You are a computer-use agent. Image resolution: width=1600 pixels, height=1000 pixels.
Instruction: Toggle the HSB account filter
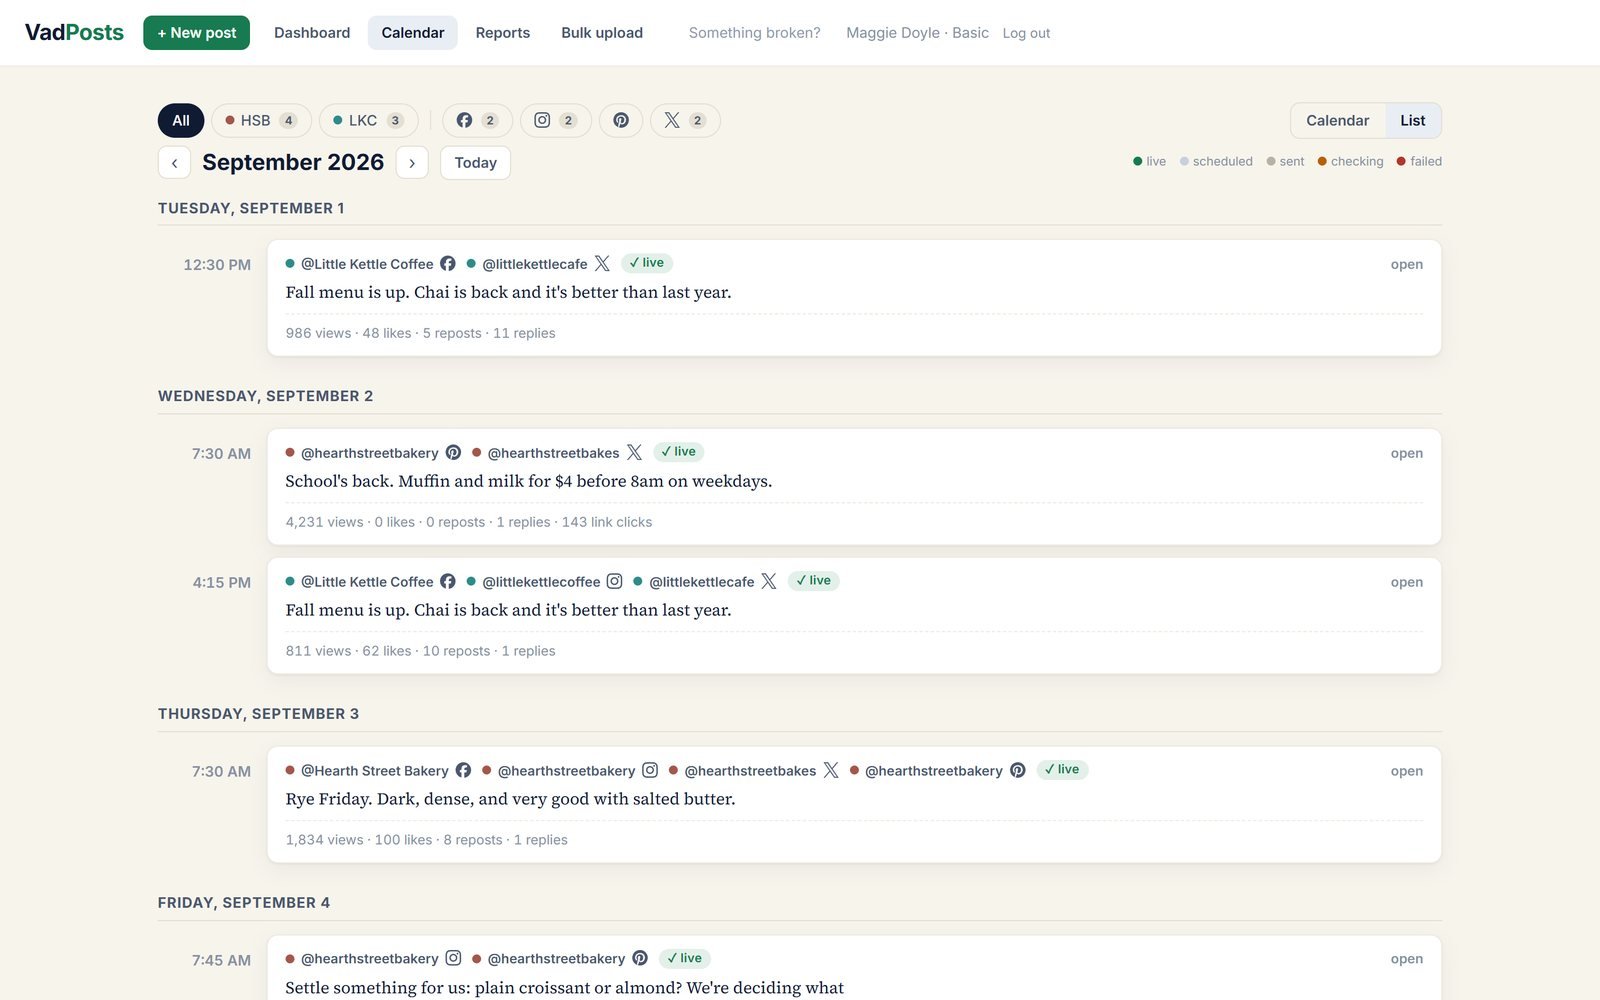261,120
